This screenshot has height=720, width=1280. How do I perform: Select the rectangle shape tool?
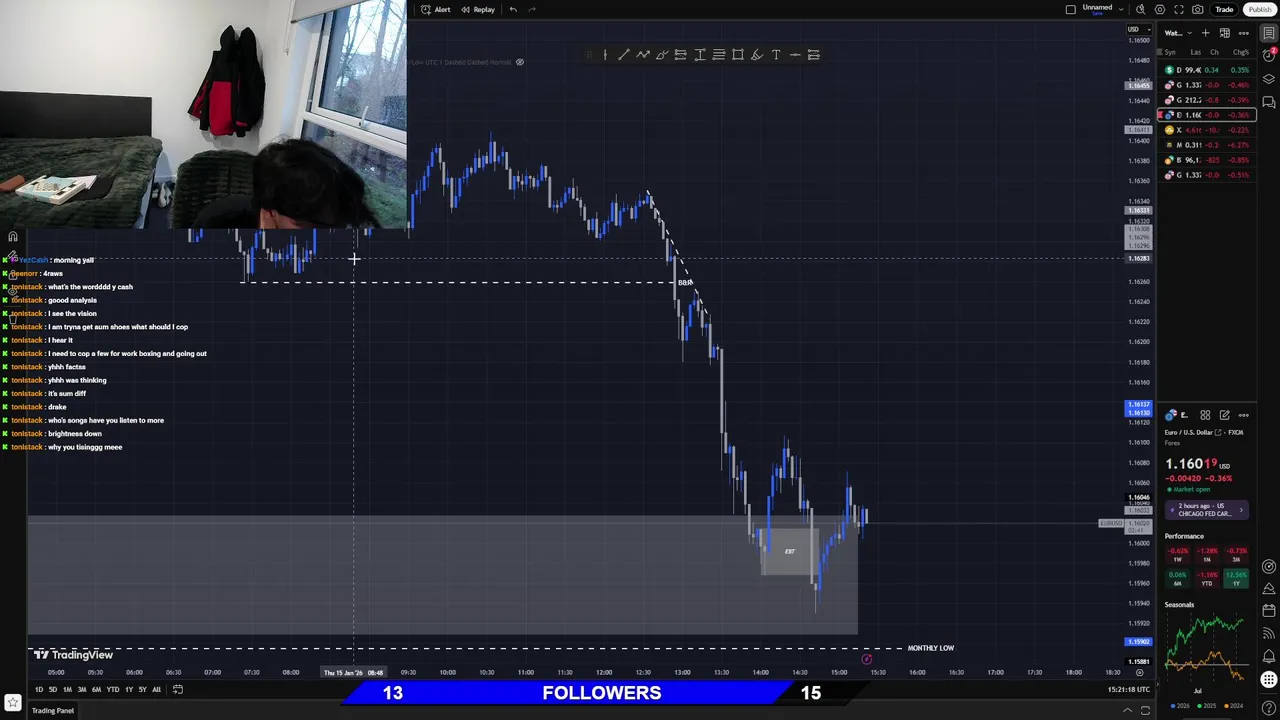[x=738, y=55]
